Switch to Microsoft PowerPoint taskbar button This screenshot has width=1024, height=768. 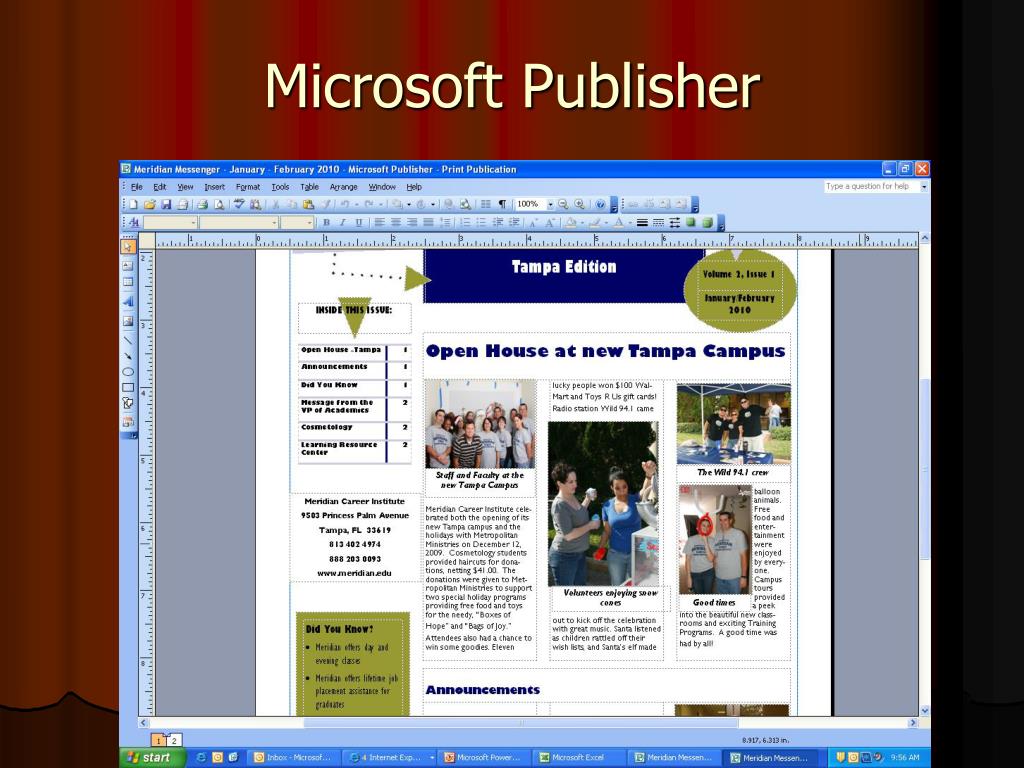coord(483,758)
